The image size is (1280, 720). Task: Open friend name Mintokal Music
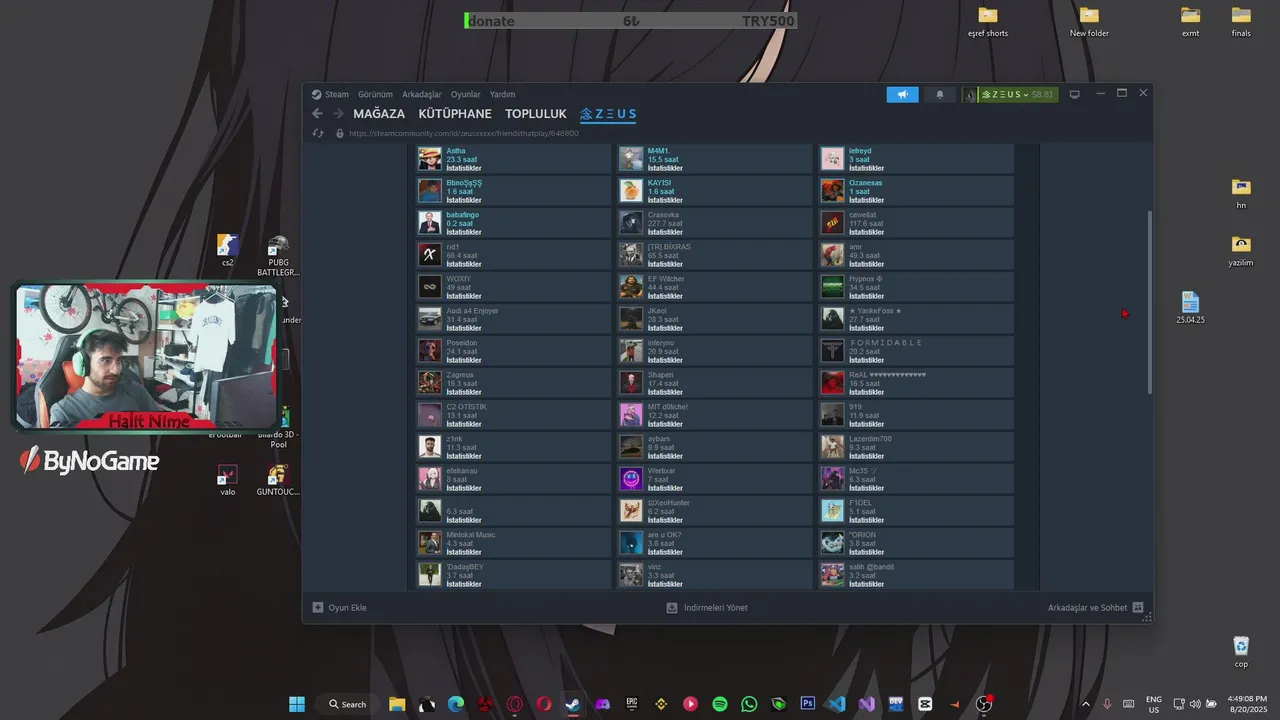point(471,535)
